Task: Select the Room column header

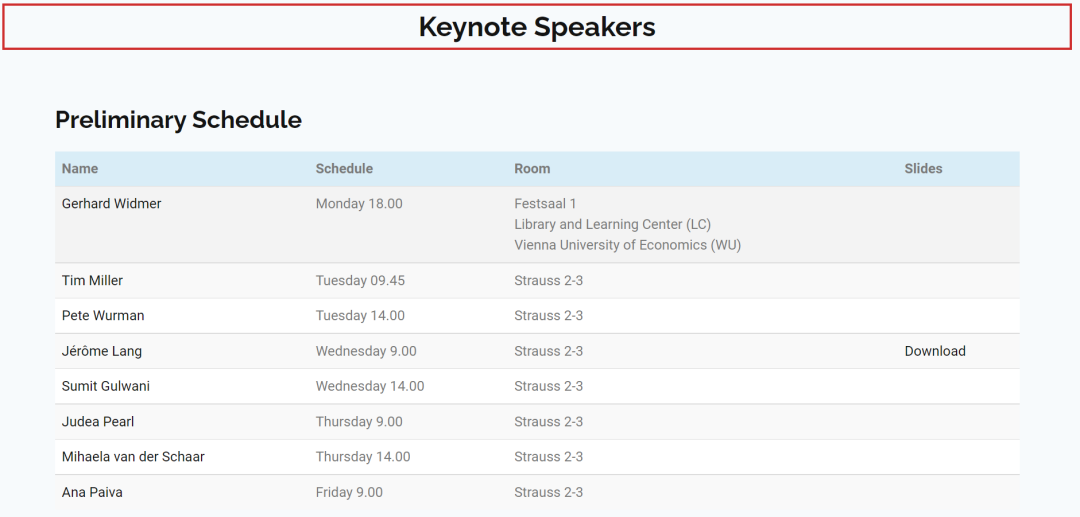Action: [x=532, y=169]
